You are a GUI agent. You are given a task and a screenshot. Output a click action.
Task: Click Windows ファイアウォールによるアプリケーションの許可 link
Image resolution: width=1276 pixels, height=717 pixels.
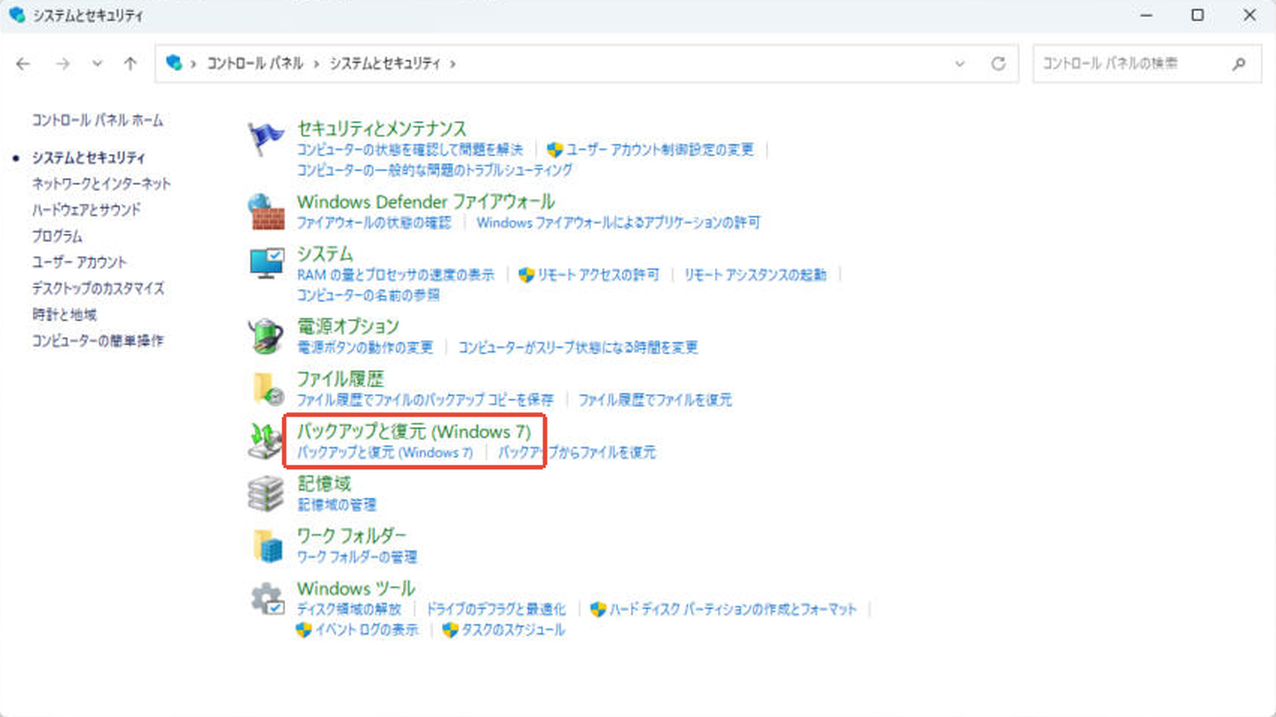pos(618,222)
